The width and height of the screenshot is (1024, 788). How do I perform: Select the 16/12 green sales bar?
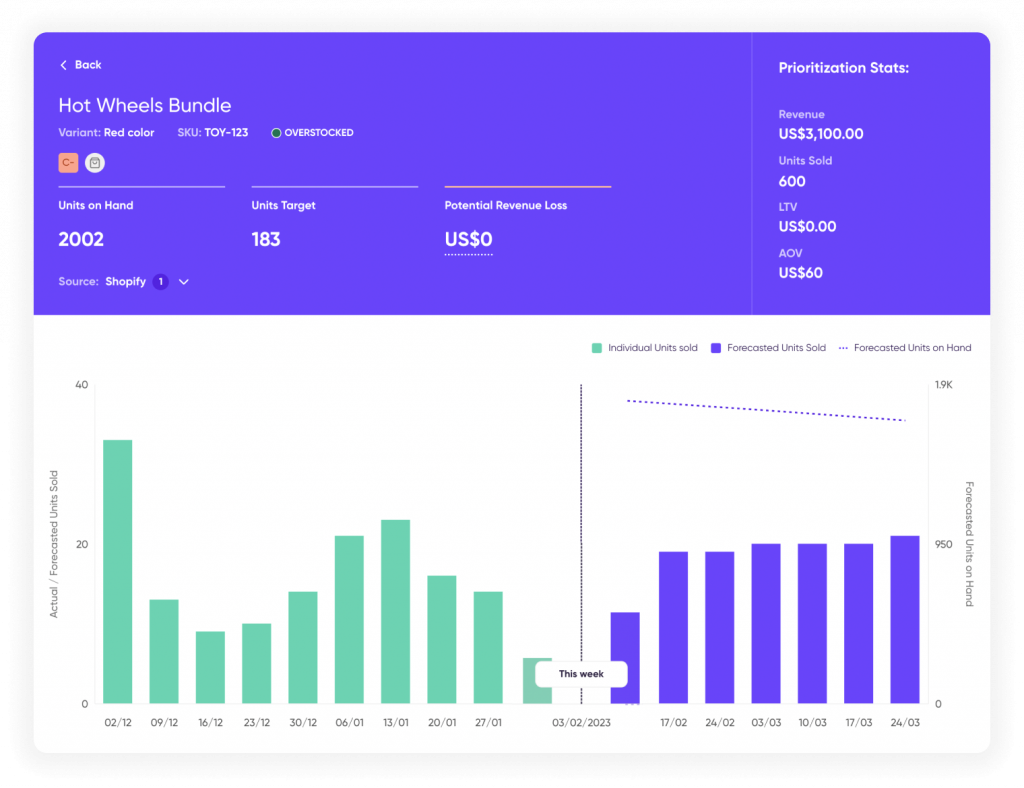click(x=210, y=667)
